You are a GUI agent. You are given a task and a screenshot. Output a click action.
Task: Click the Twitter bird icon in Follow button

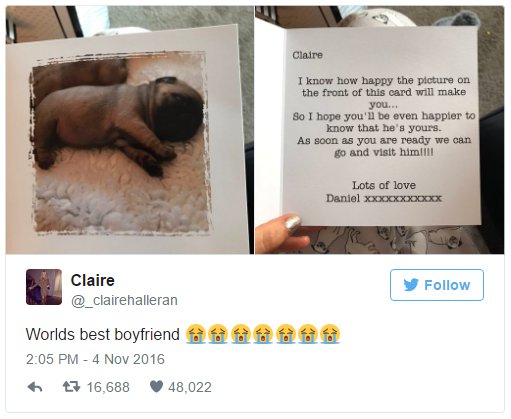(411, 285)
